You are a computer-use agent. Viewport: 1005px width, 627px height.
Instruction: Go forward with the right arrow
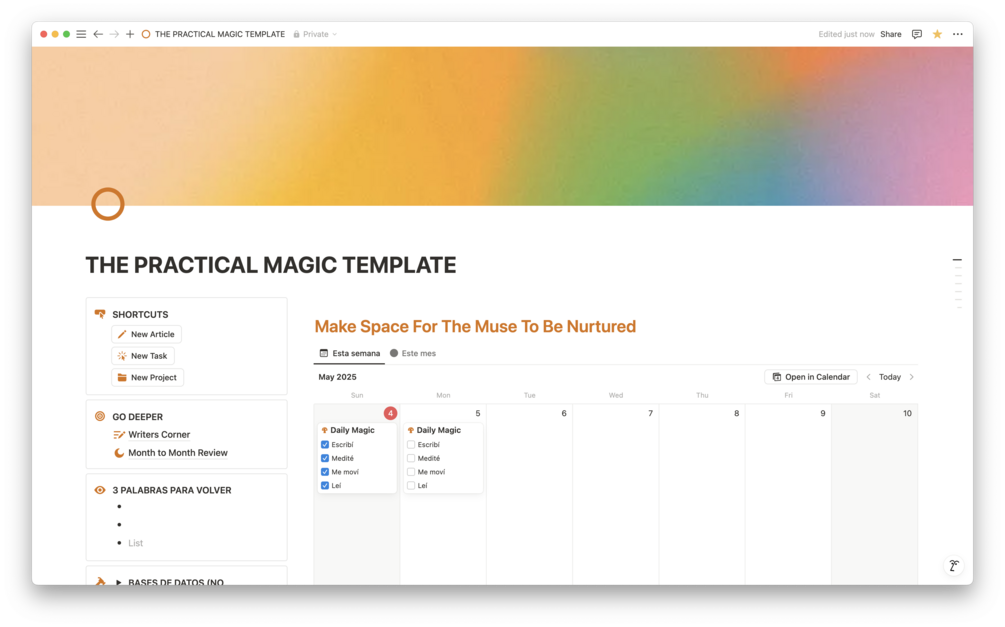tap(114, 34)
